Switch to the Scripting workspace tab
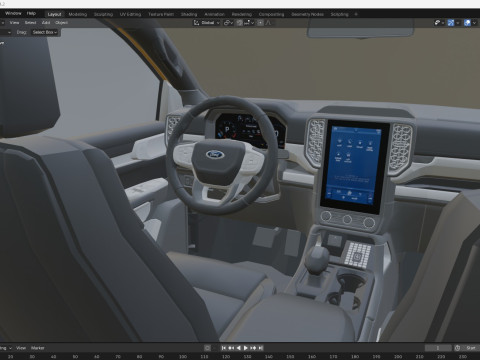Viewport: 480px width, 360px height. (x=339, y=14)
